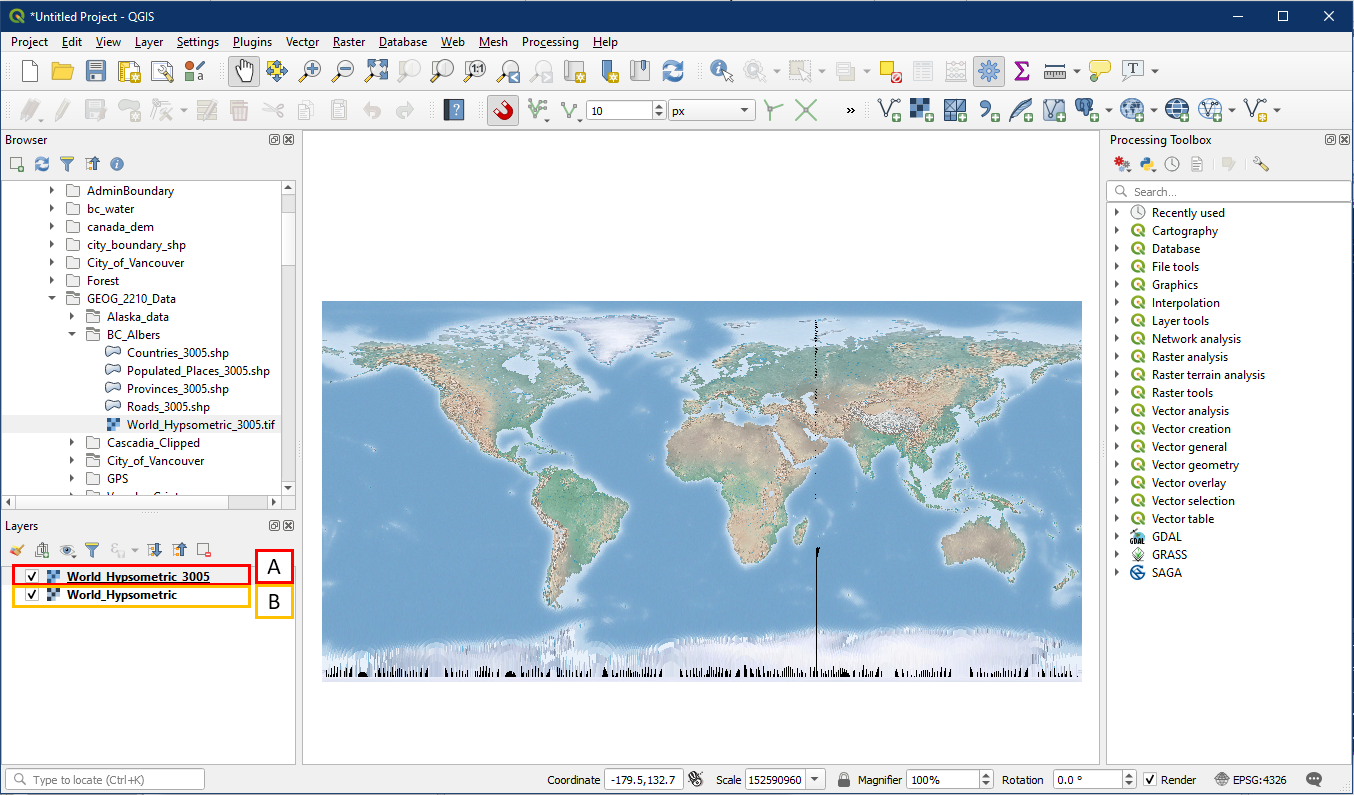Select the Pan Map hand tool
Image resolution: width=1354 pixels, height=795 pixels.
click(245, 71)
